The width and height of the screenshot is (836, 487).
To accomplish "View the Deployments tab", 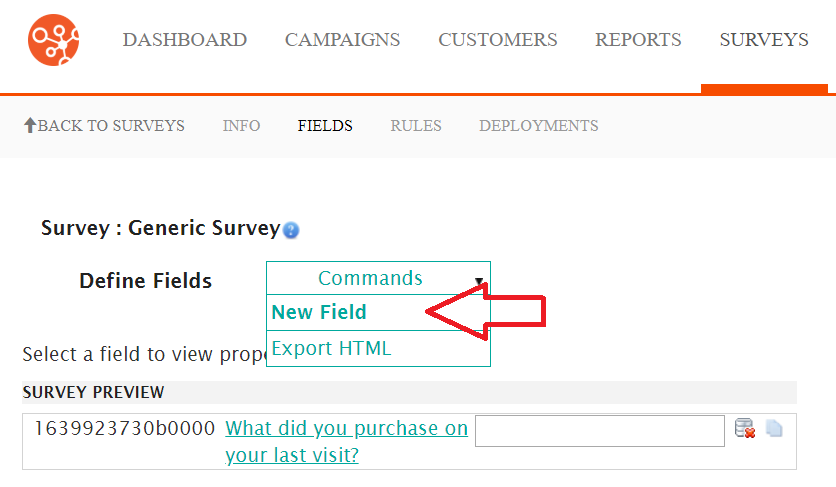I will (538, 126).
